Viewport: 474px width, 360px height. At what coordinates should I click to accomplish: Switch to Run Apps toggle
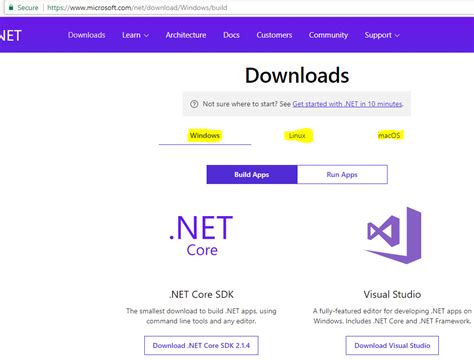[342, 174]
